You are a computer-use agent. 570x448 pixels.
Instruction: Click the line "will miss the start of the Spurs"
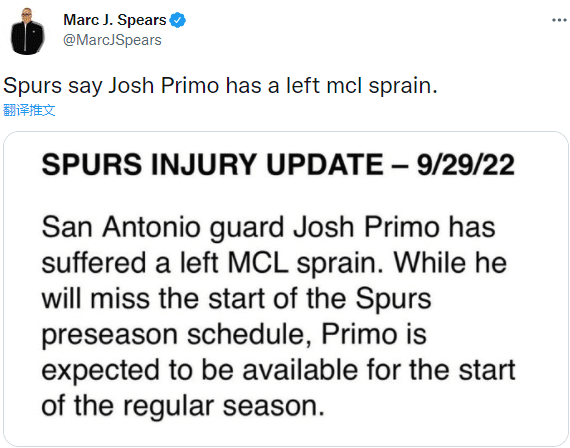pos(236,298)
